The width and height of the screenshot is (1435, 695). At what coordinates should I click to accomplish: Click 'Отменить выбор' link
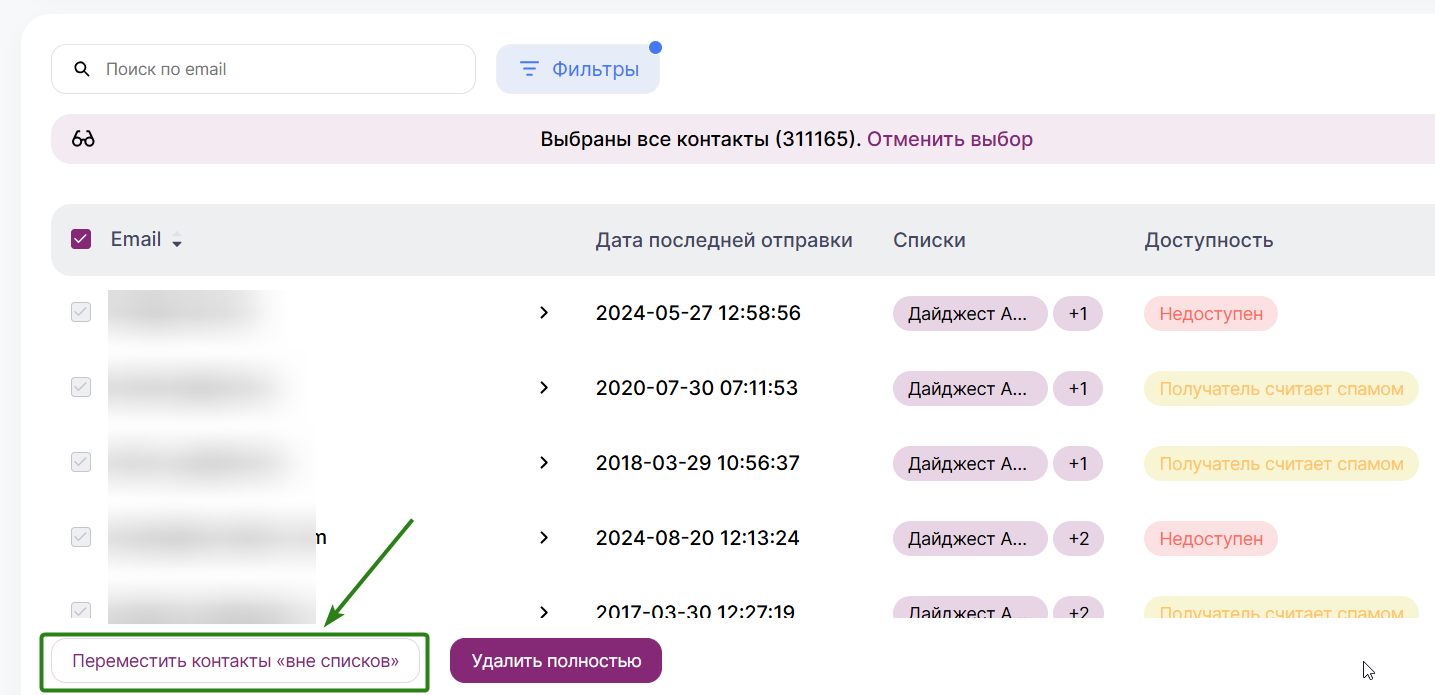click(x=950, y=139)
